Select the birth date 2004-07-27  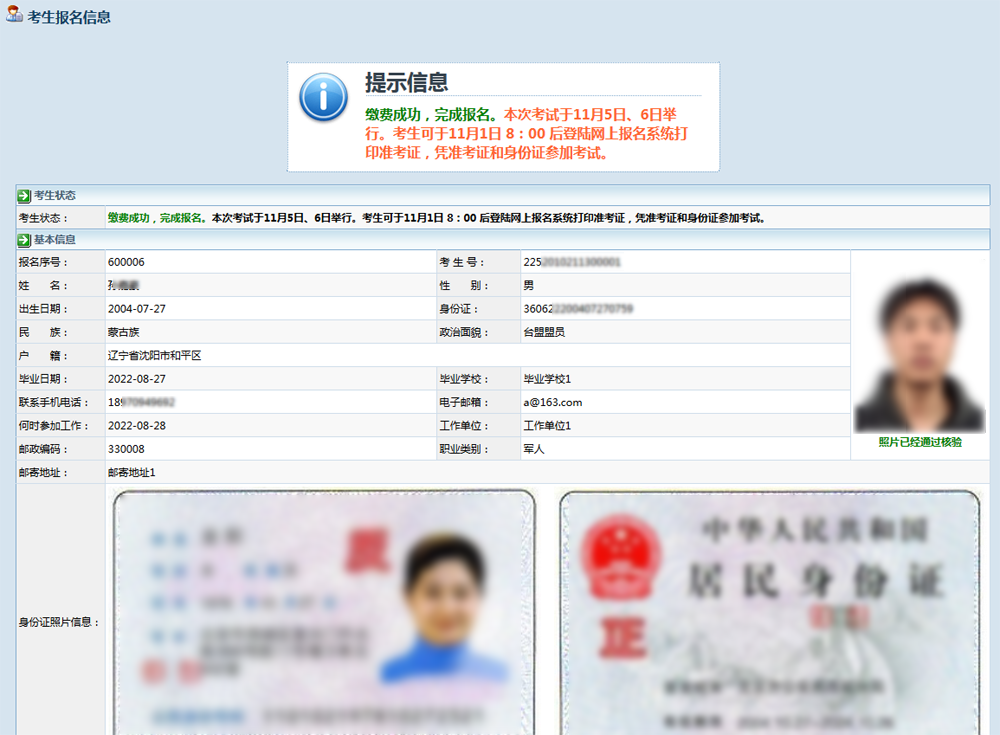(x=137, y=309)
